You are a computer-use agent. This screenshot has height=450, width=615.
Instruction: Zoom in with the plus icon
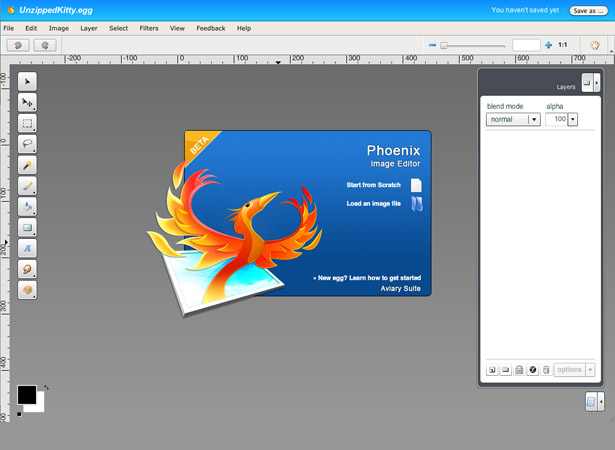tap(548, 45)
